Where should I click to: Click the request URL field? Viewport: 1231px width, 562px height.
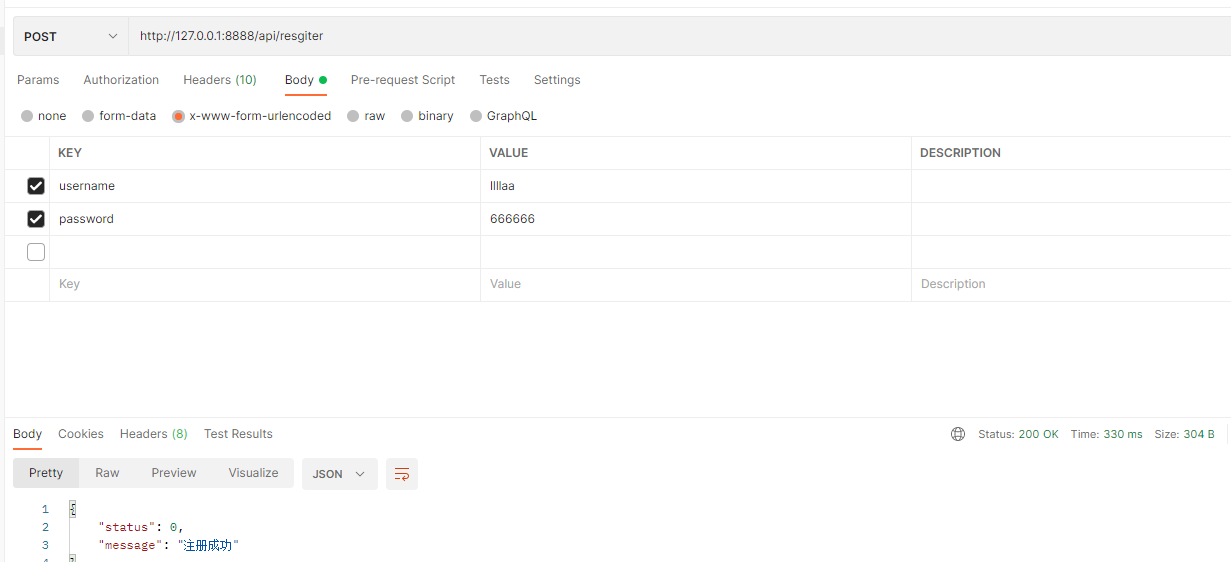click(680, 36)
